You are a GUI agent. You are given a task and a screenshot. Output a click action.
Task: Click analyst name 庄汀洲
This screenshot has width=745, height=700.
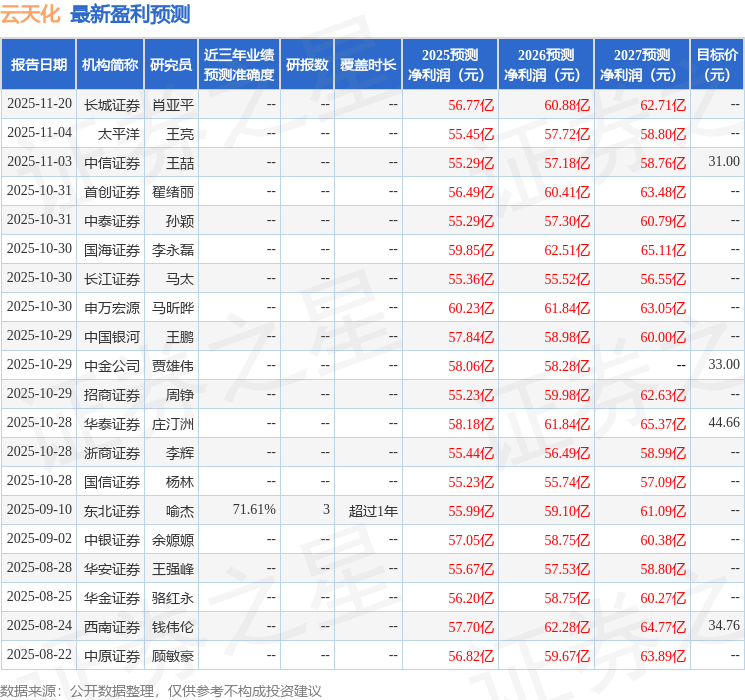point(173,423)
